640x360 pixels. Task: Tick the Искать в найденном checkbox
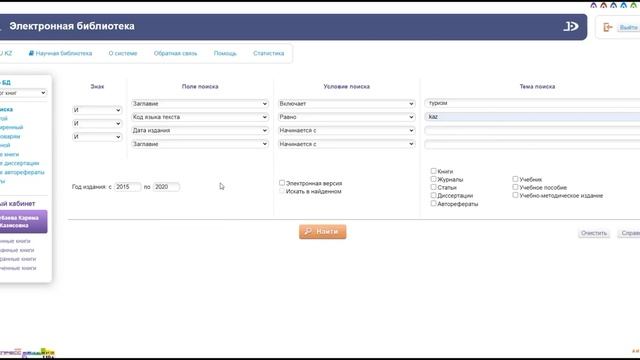click(x=282, y=191)
